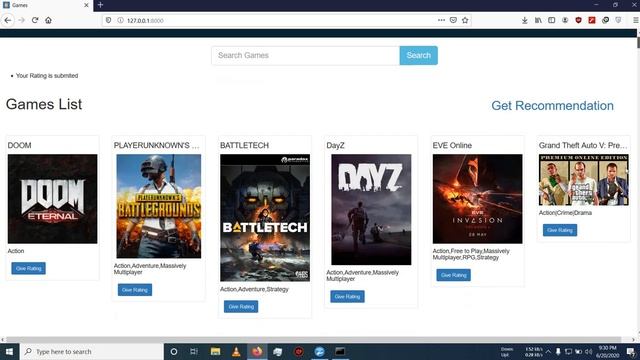Screen dimensions: 640x360
Task: Toggle the sidebar view icon
Action: pyautogui.click(x=551, y=20)
